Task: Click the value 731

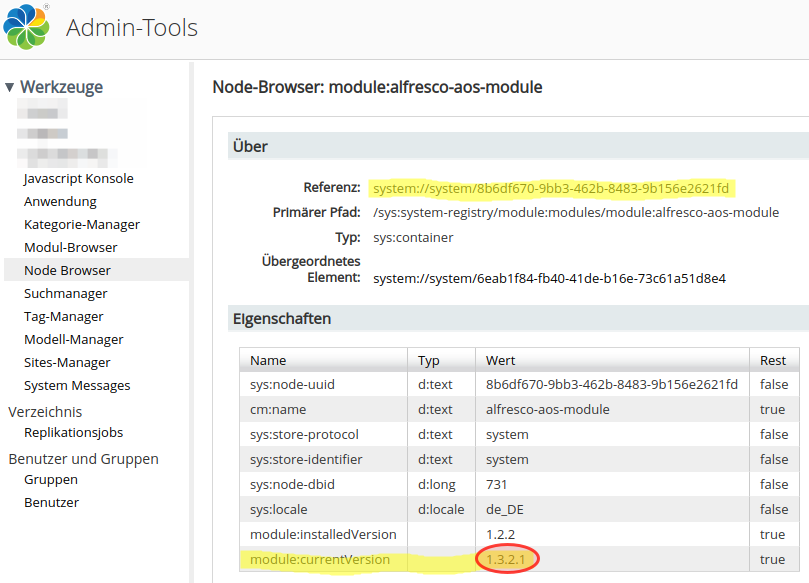Action: point(496,484)
